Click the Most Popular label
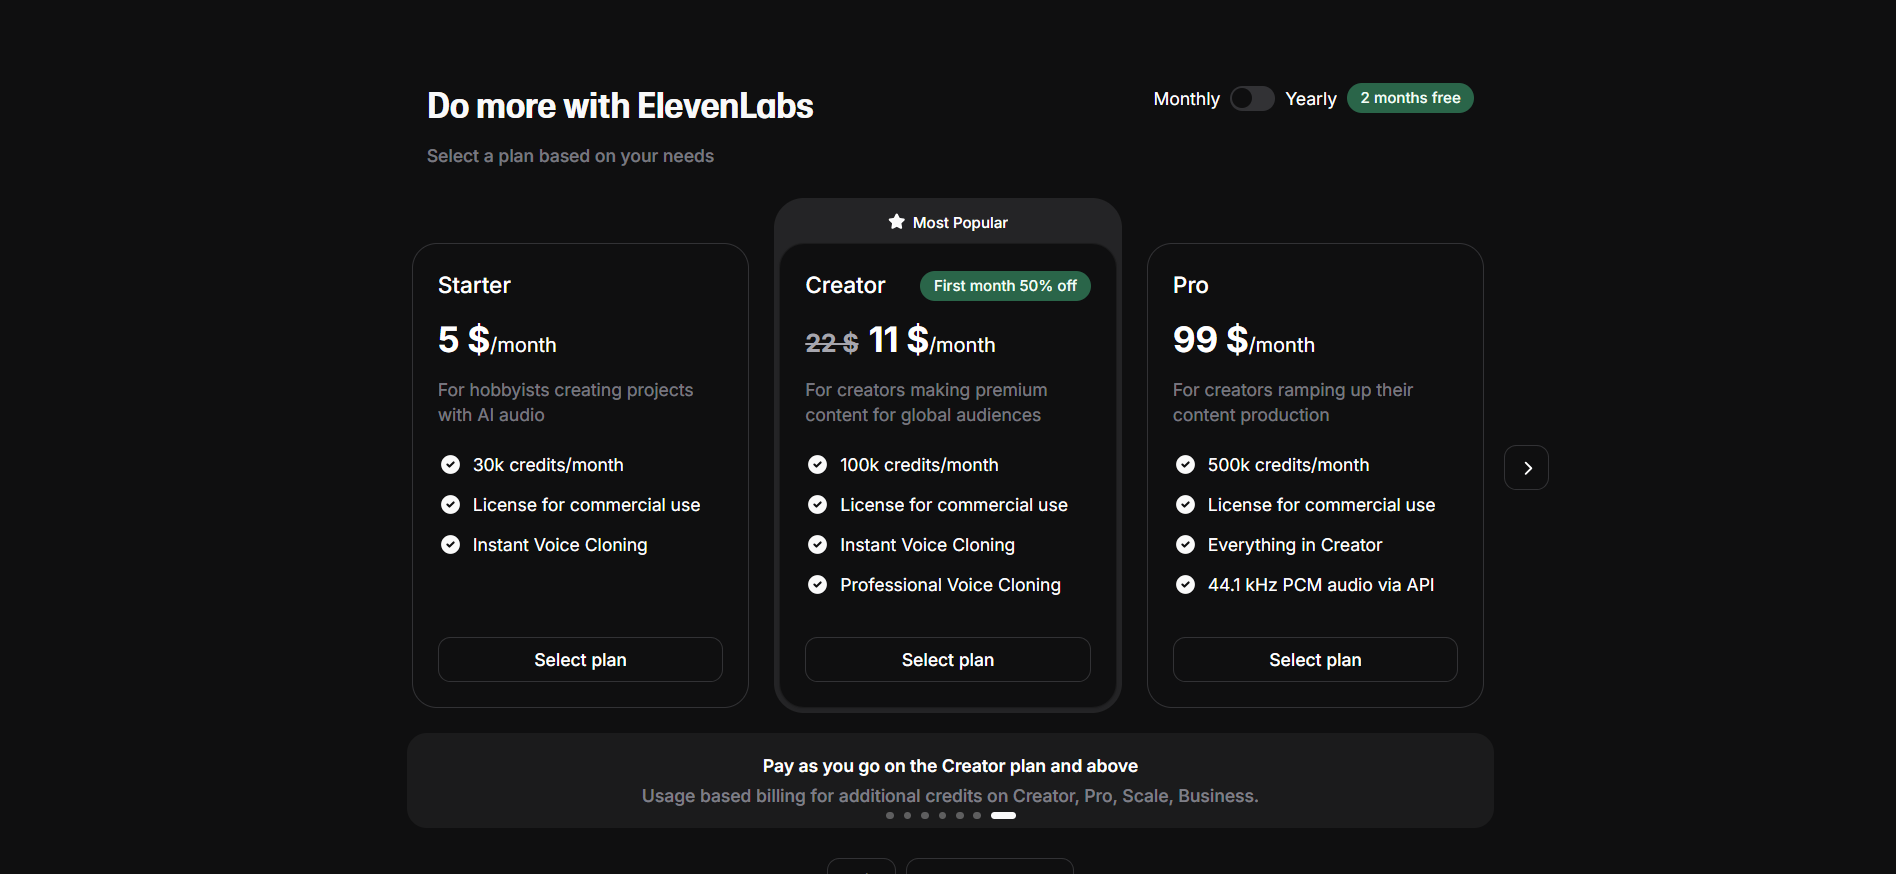 (960, 223)
